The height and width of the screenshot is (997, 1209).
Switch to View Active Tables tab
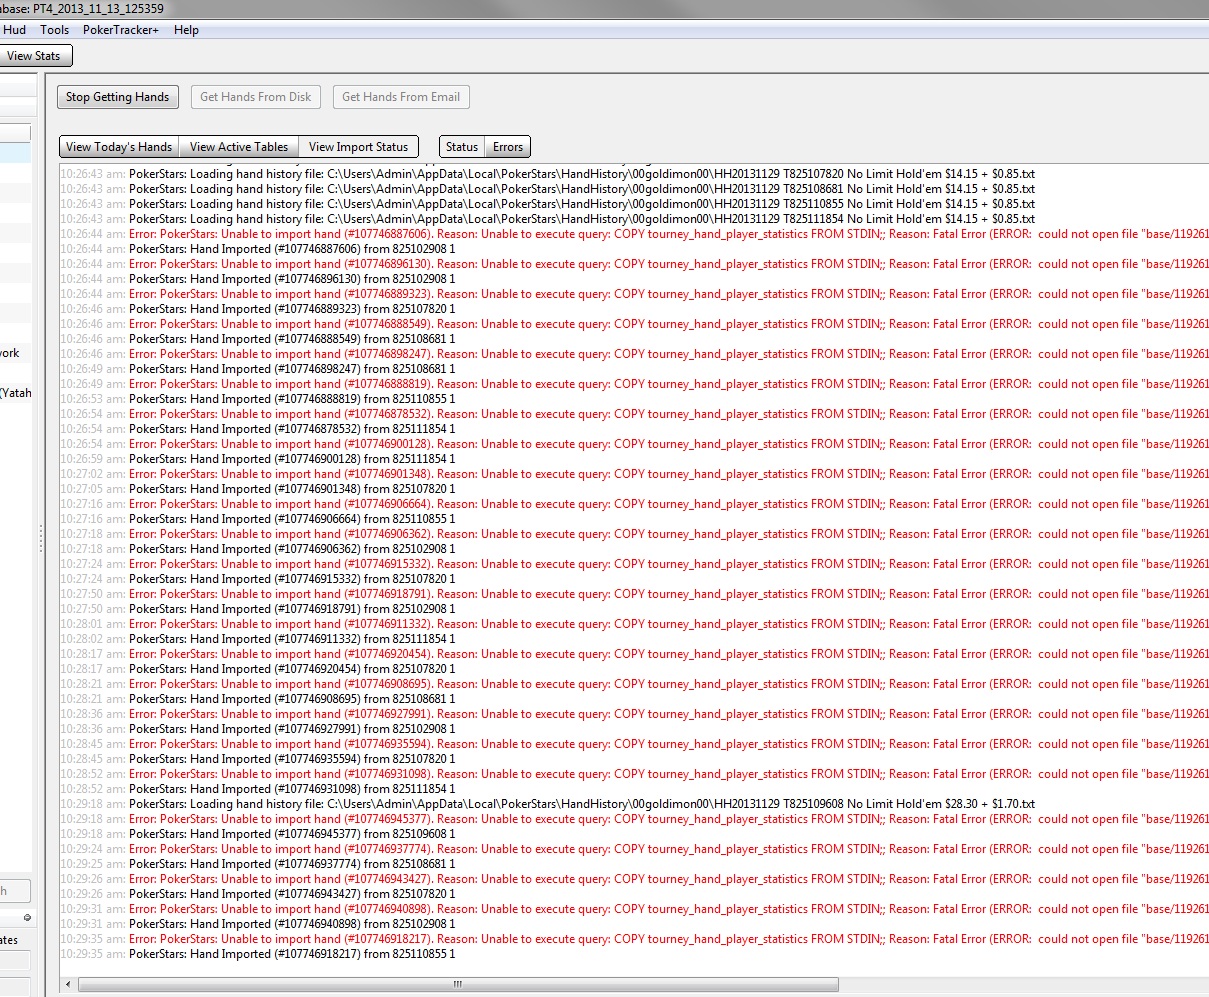(239, 147)
